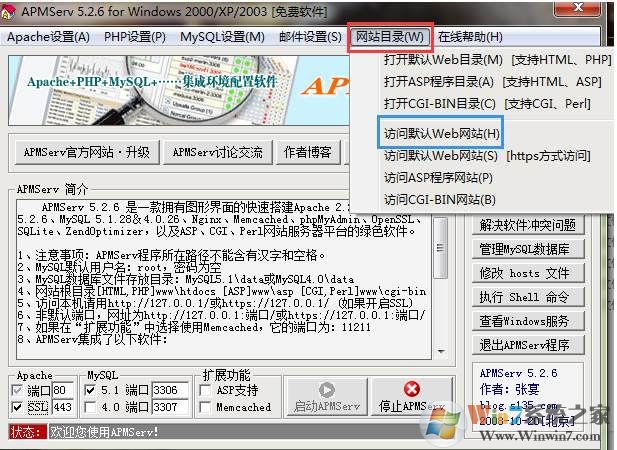The image size is (617, 450).
Task: Open the 作者博客 button
Action: (x=308, y=152)
